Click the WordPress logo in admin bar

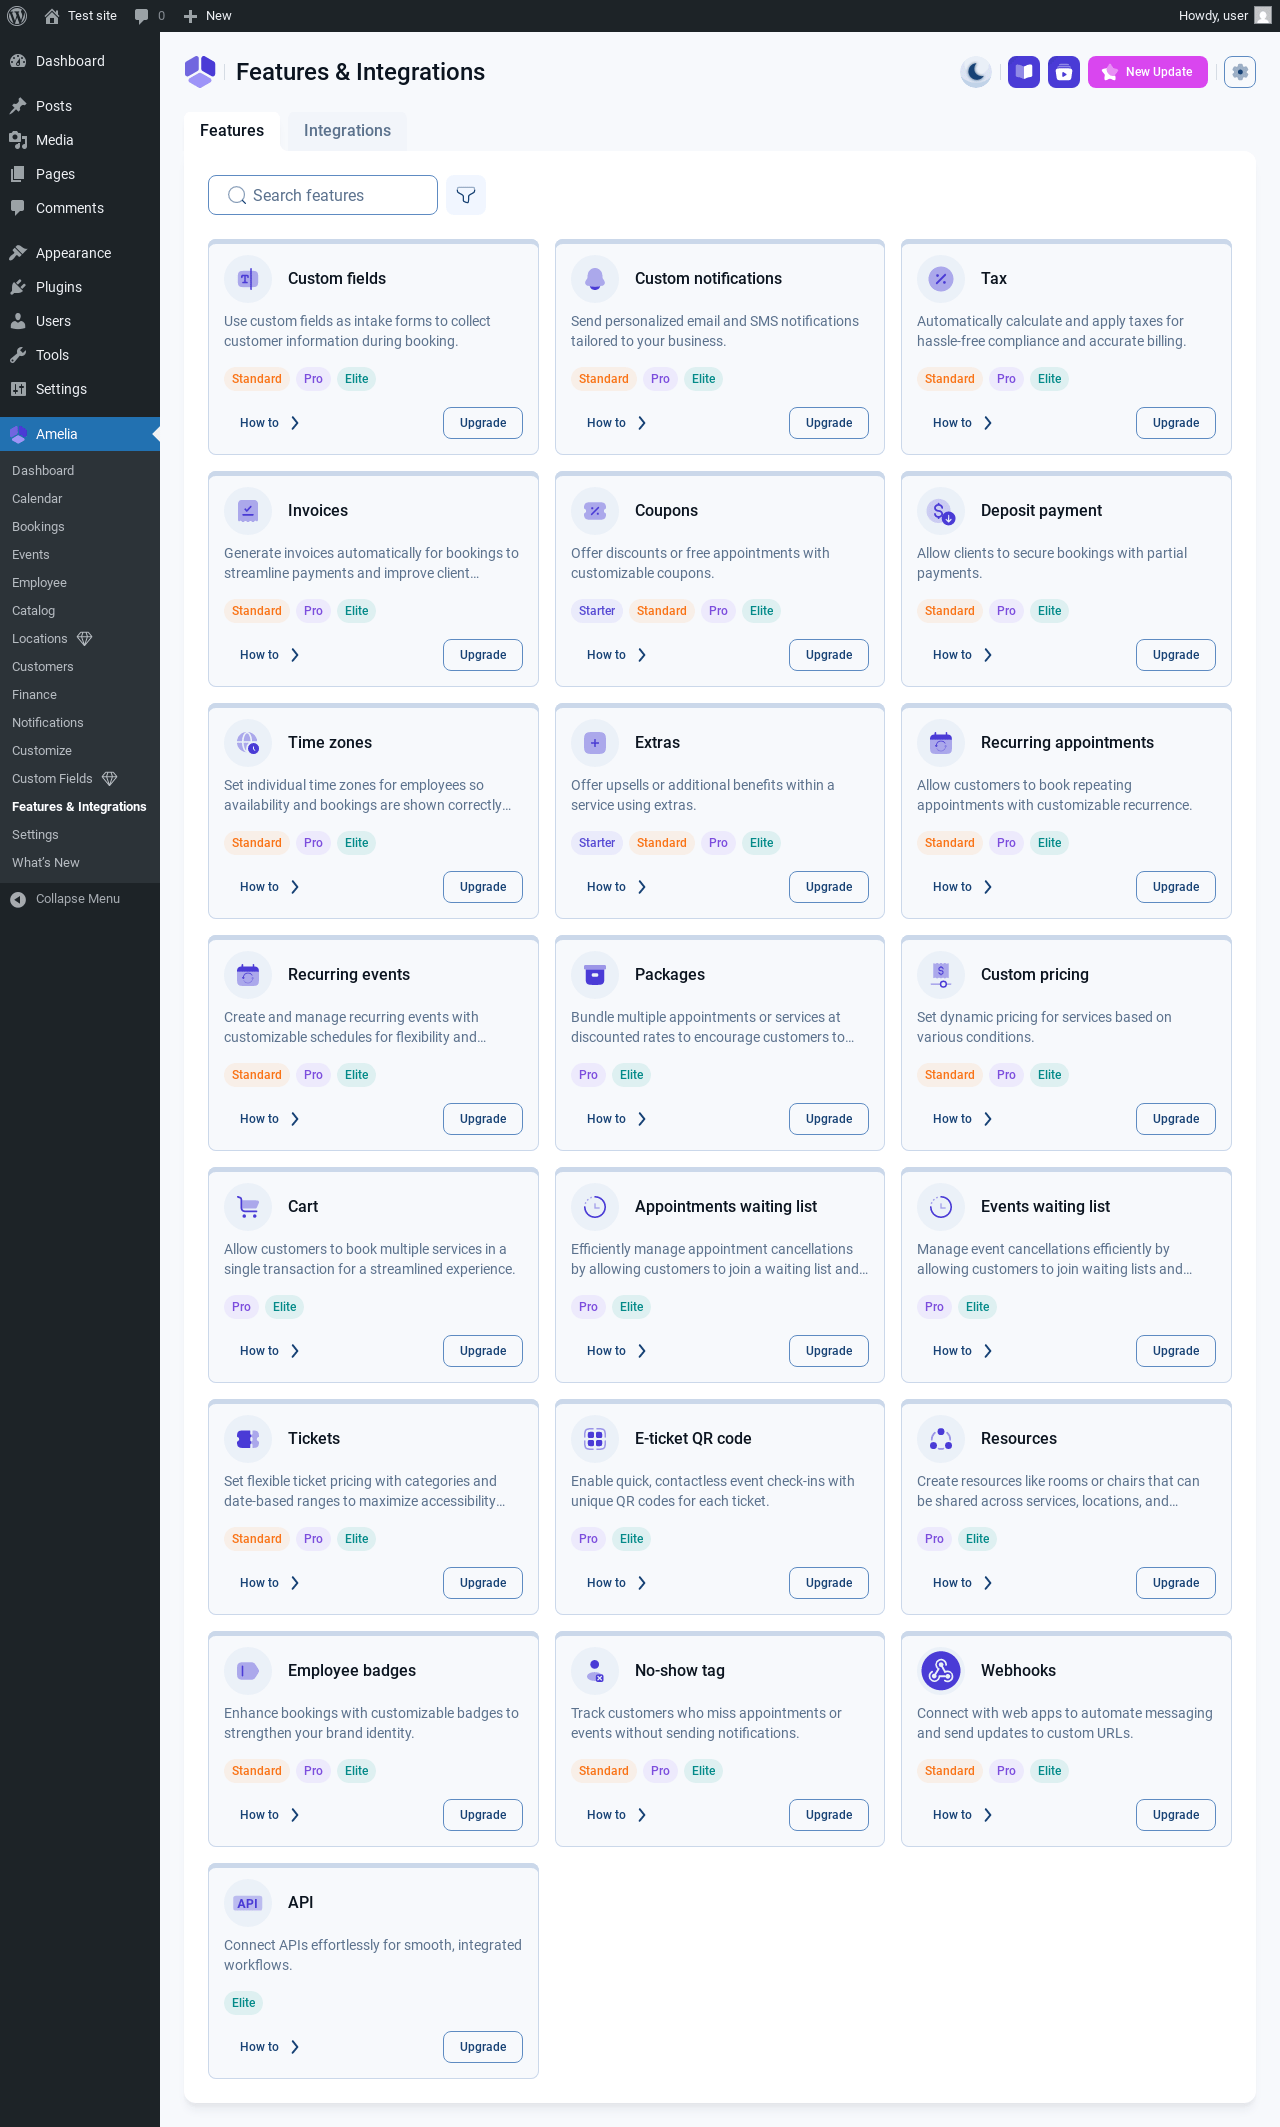coord(17,16)
